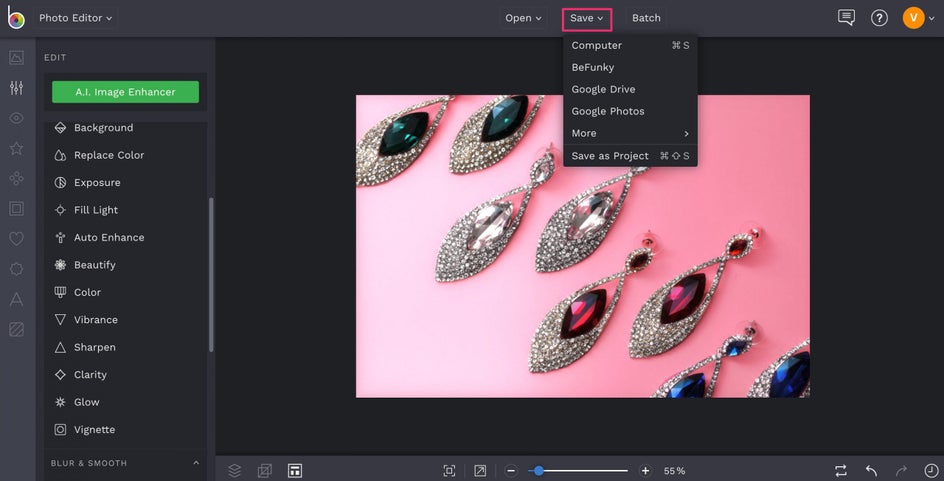The height and width of the screenshot is (481, 944).
Task: Save to Google Drive
Action: pos(630,89)
